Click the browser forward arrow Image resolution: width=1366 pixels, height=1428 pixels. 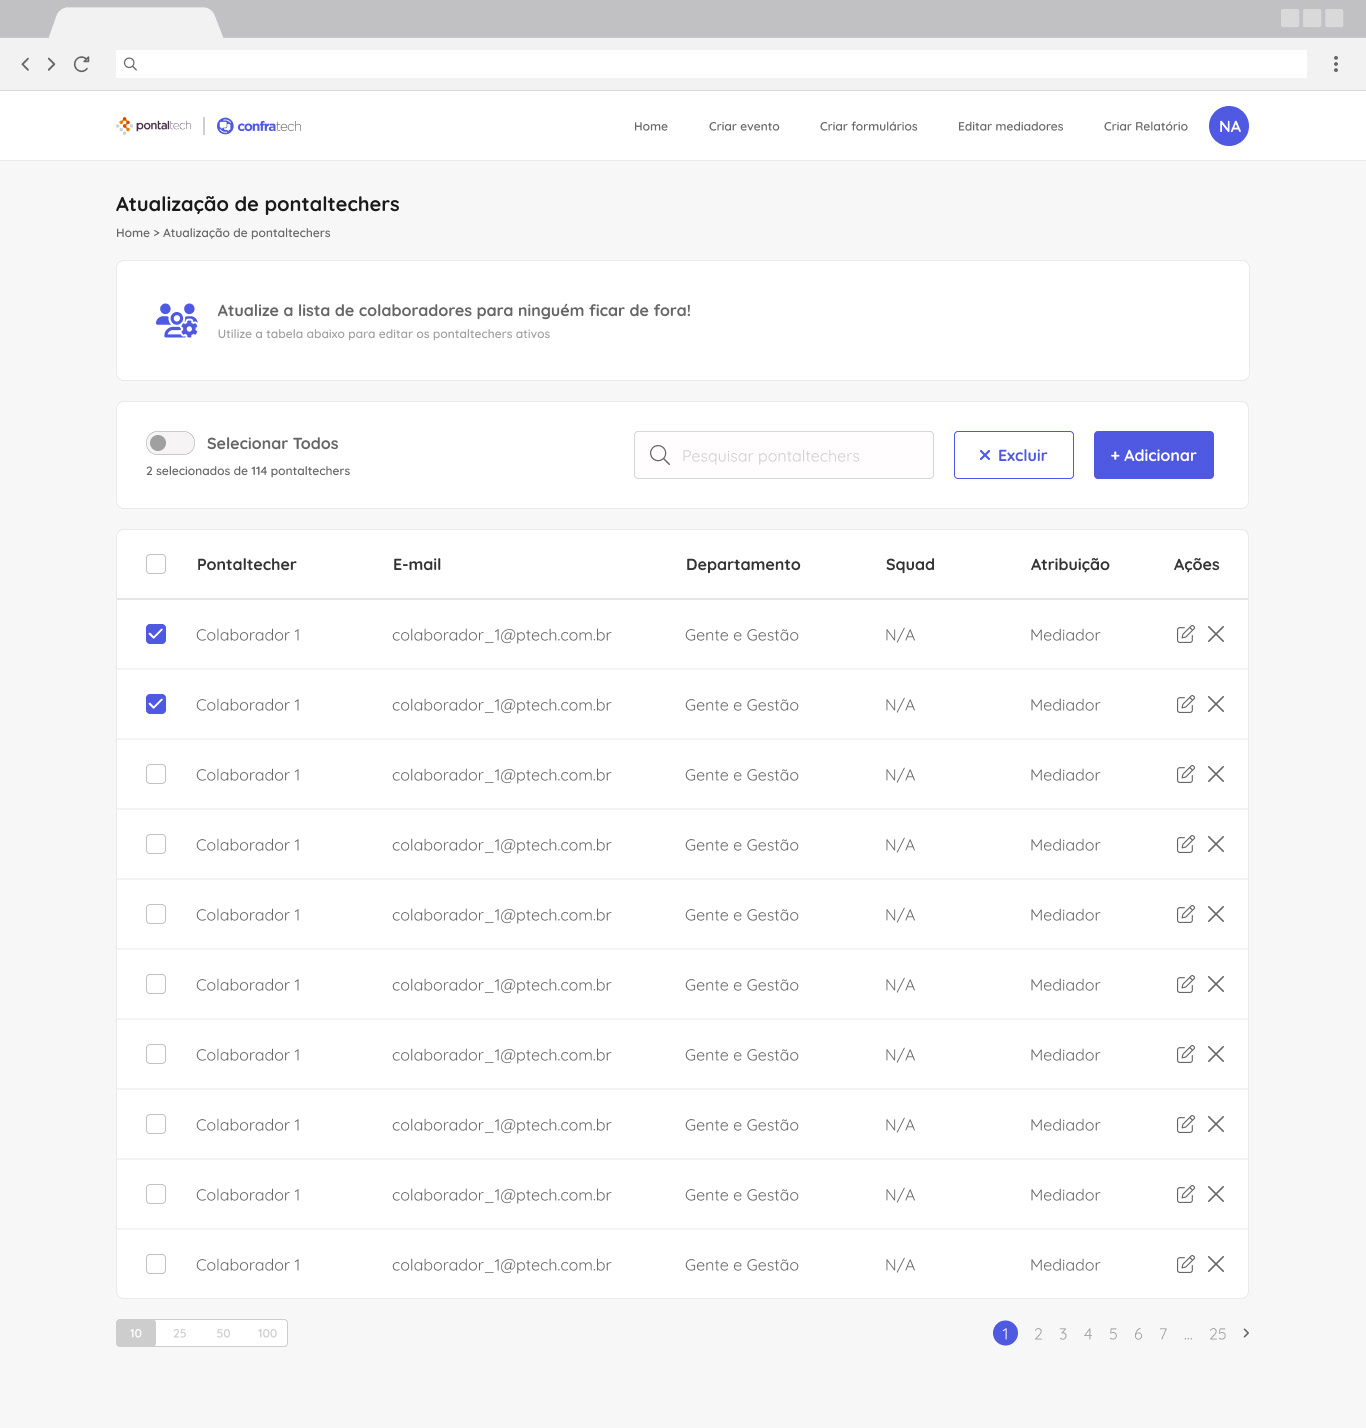(51, 64)
